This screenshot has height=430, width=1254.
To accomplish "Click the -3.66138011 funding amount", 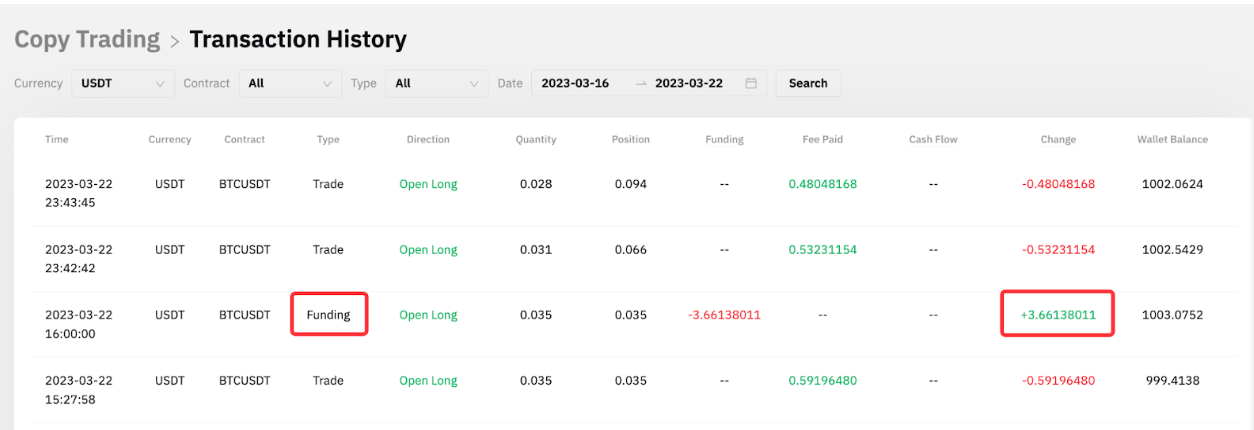I will pyautogui.click(x=724, y=315).
